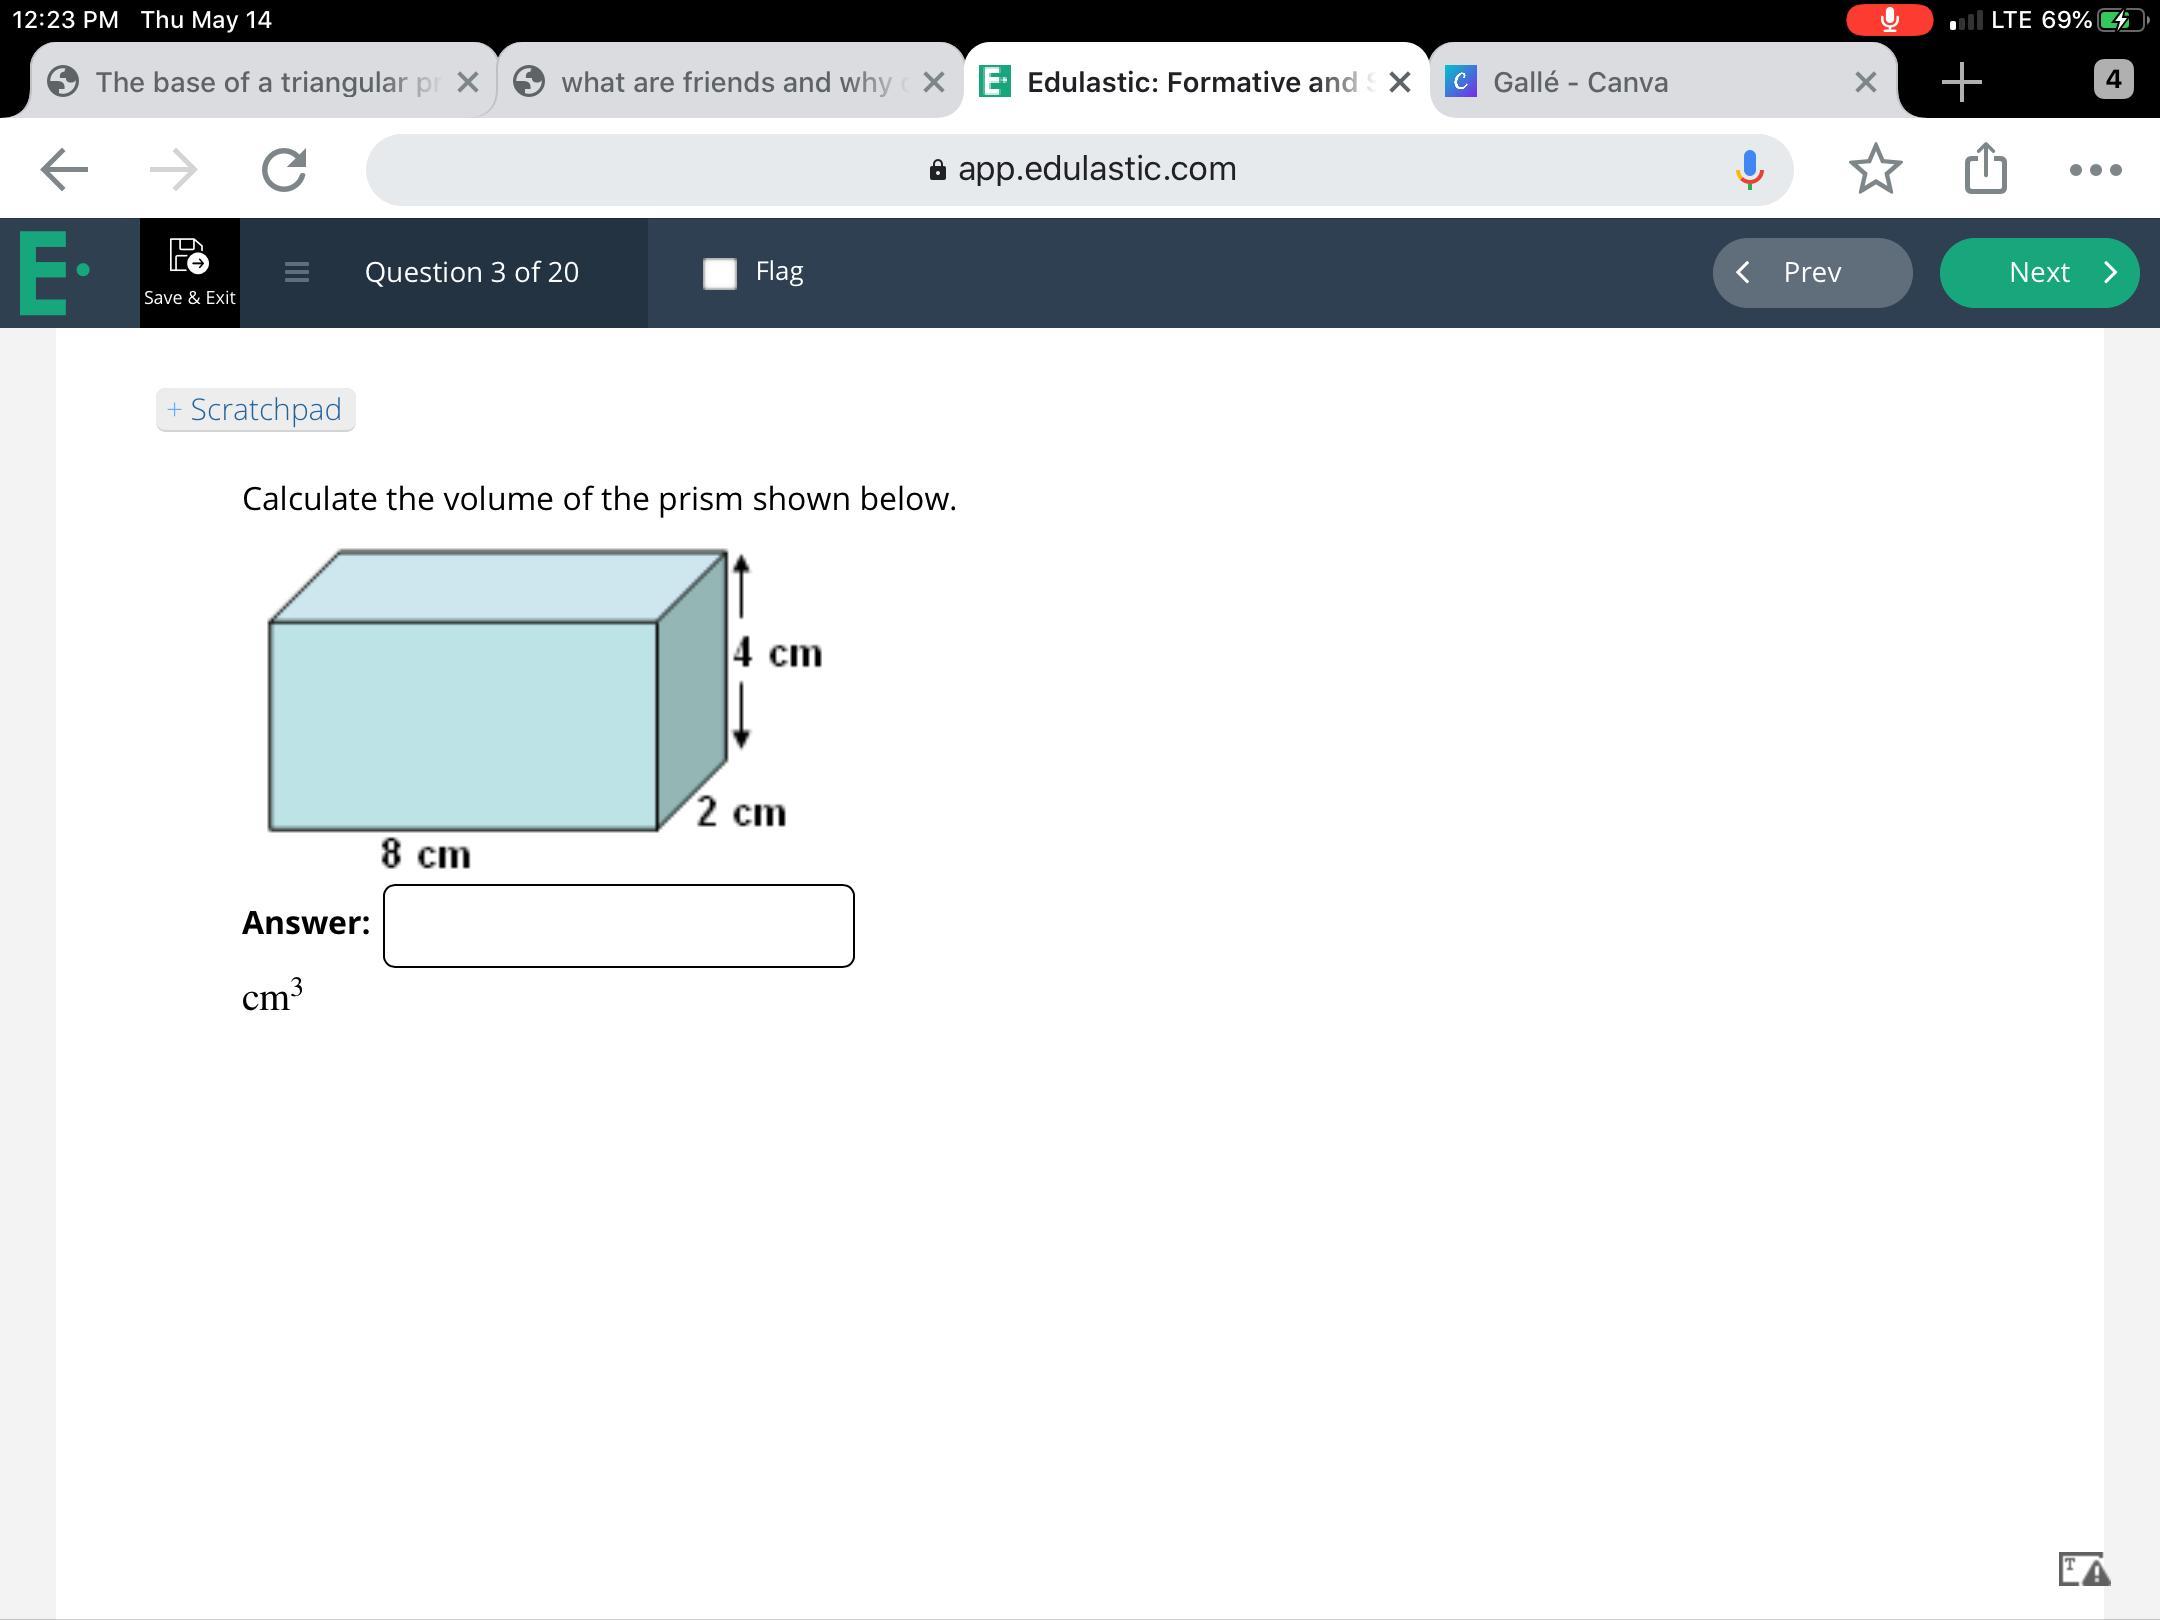Switch to the triangular prism tab
The image size is (2160, 1620).
click(x=250, y=82)
